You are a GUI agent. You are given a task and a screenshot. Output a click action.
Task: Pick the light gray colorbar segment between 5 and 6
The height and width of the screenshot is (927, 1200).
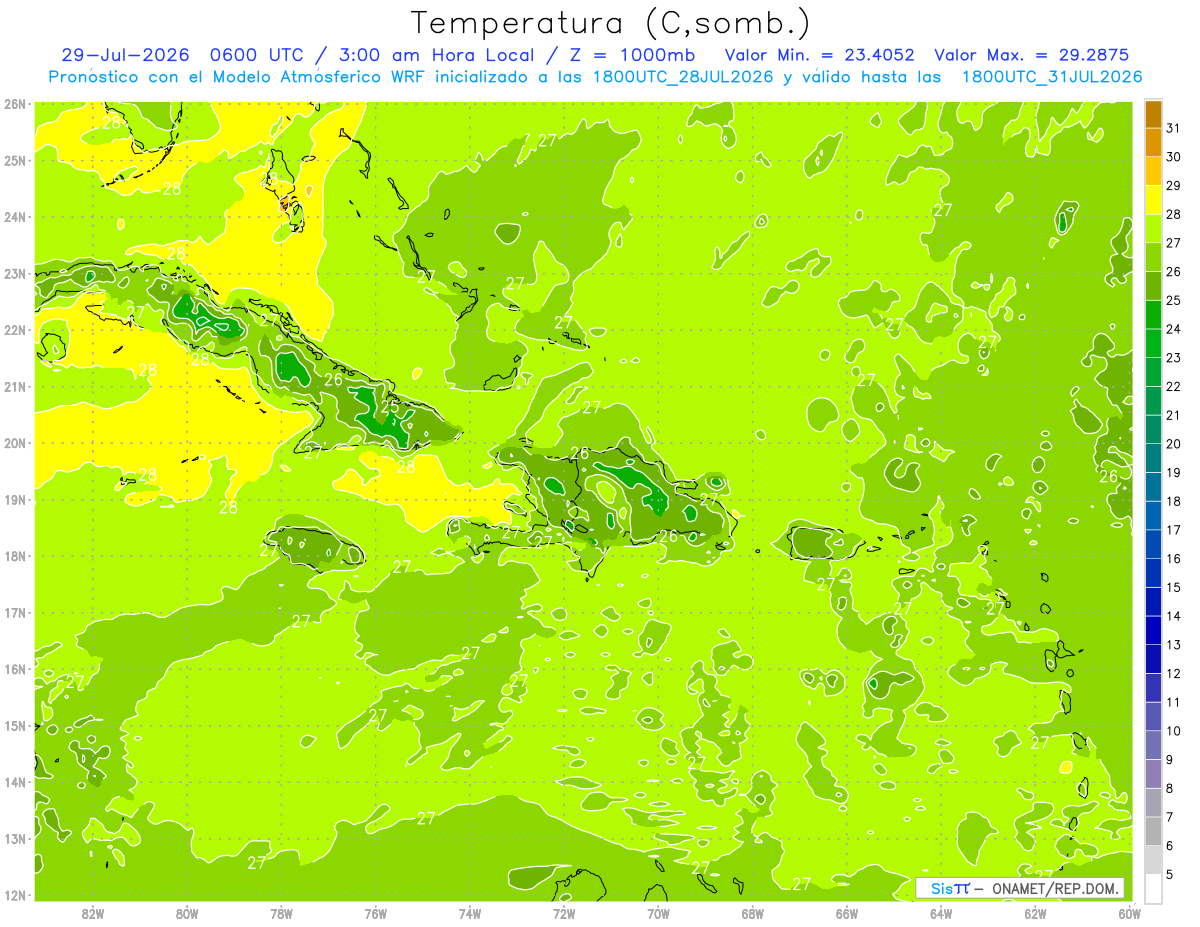click(1153, 860)
